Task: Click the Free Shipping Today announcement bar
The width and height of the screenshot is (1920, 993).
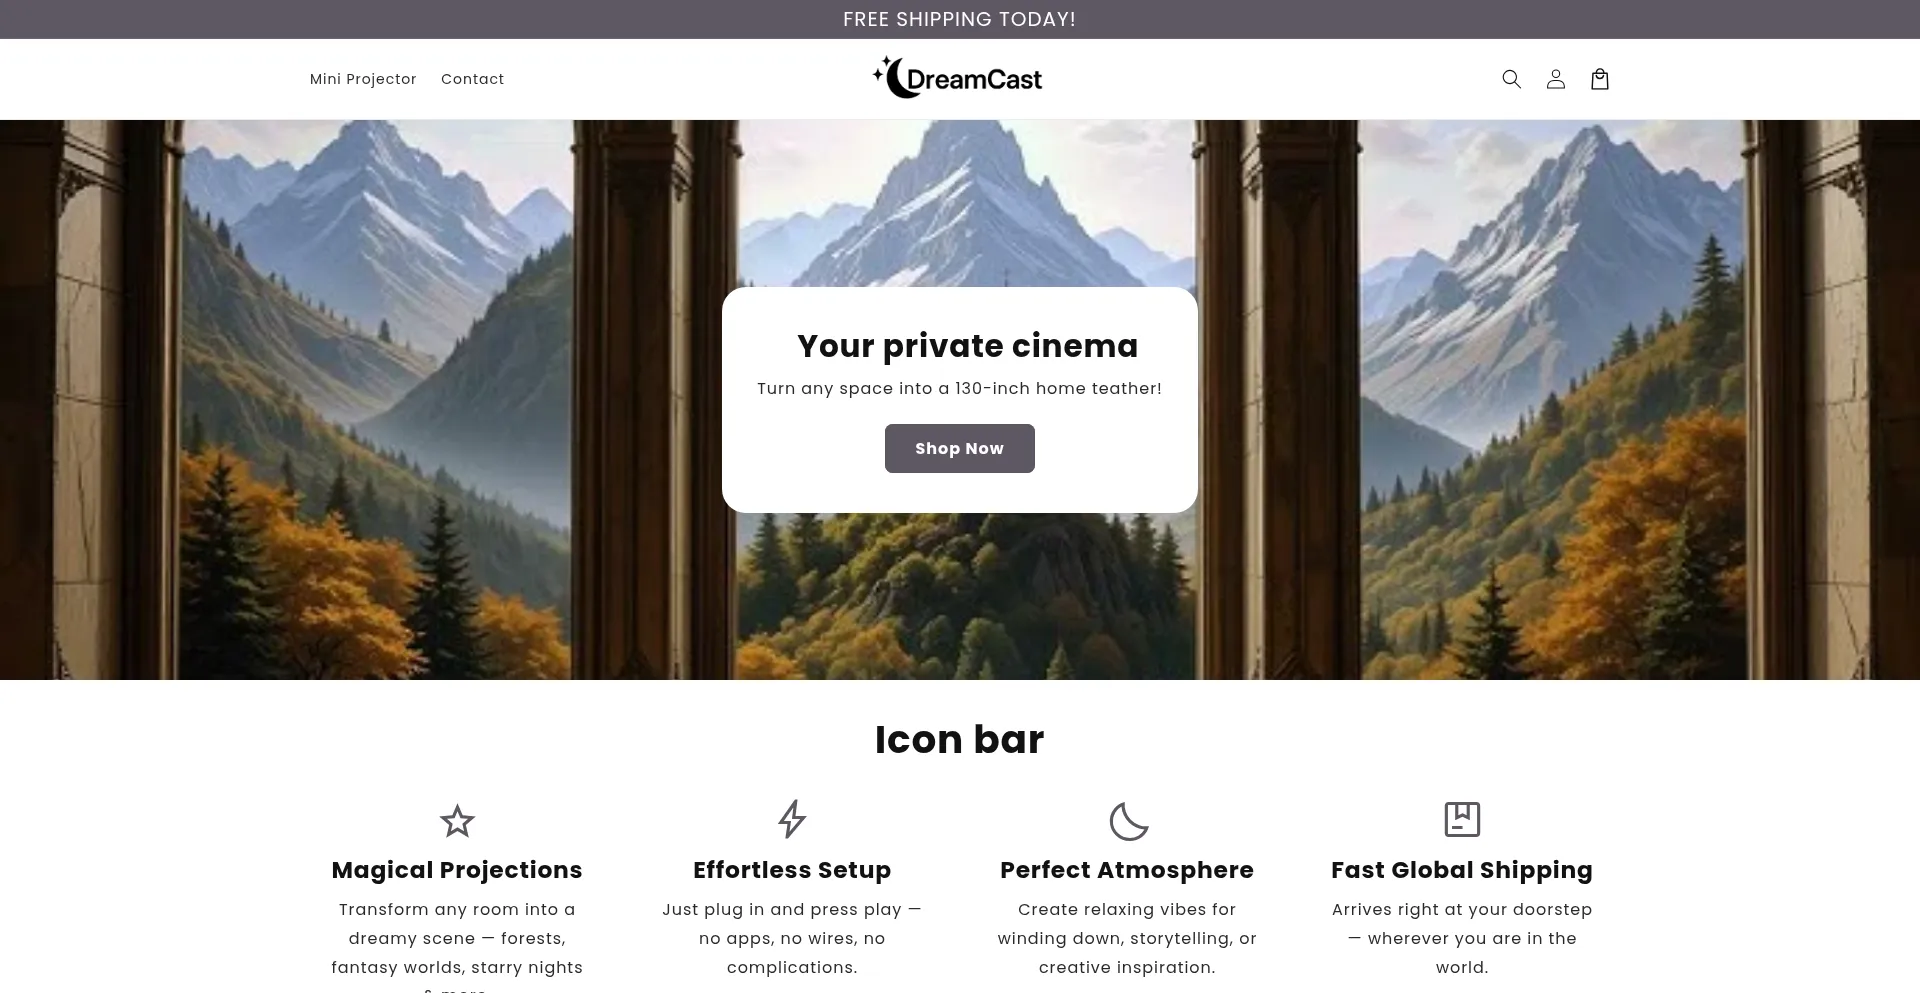Action: (x=959, y=19)
